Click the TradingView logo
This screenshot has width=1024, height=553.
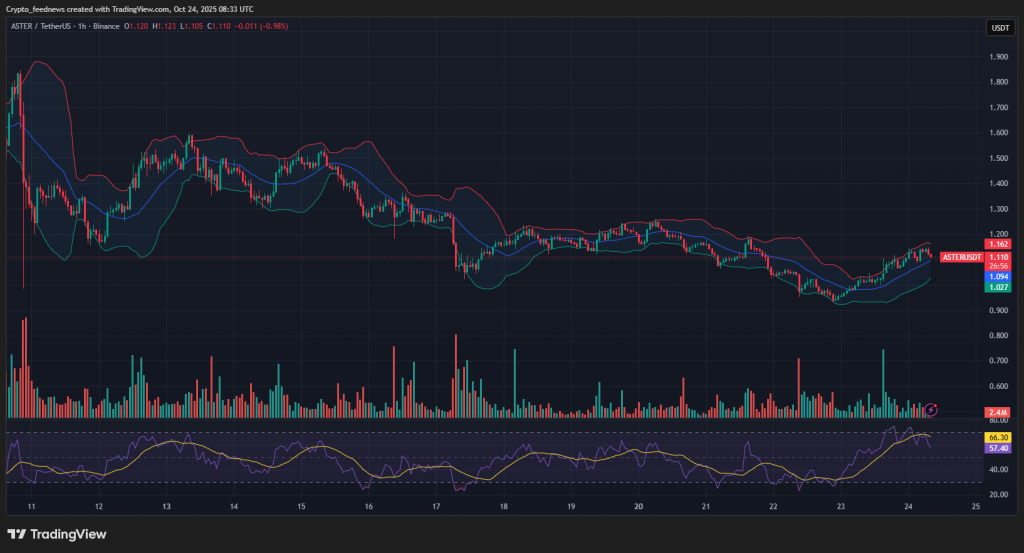click(57, 534)
